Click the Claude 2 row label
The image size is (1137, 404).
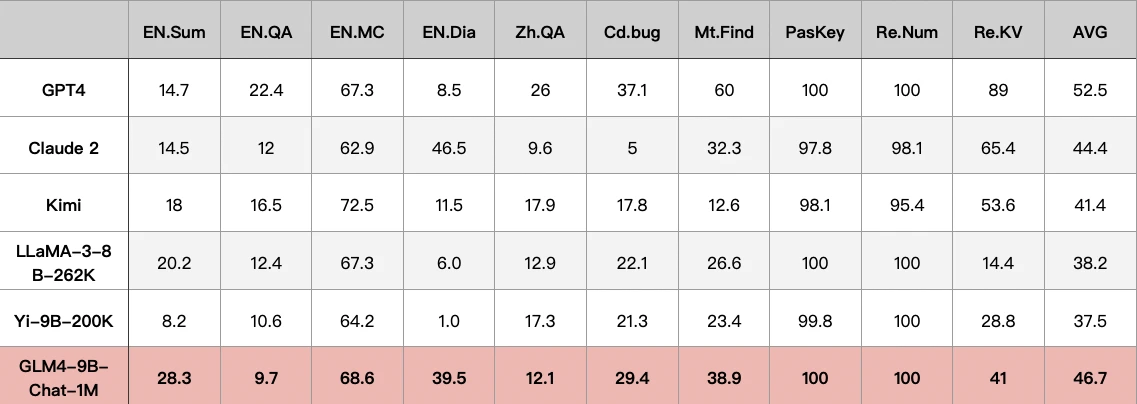point(64,148)
